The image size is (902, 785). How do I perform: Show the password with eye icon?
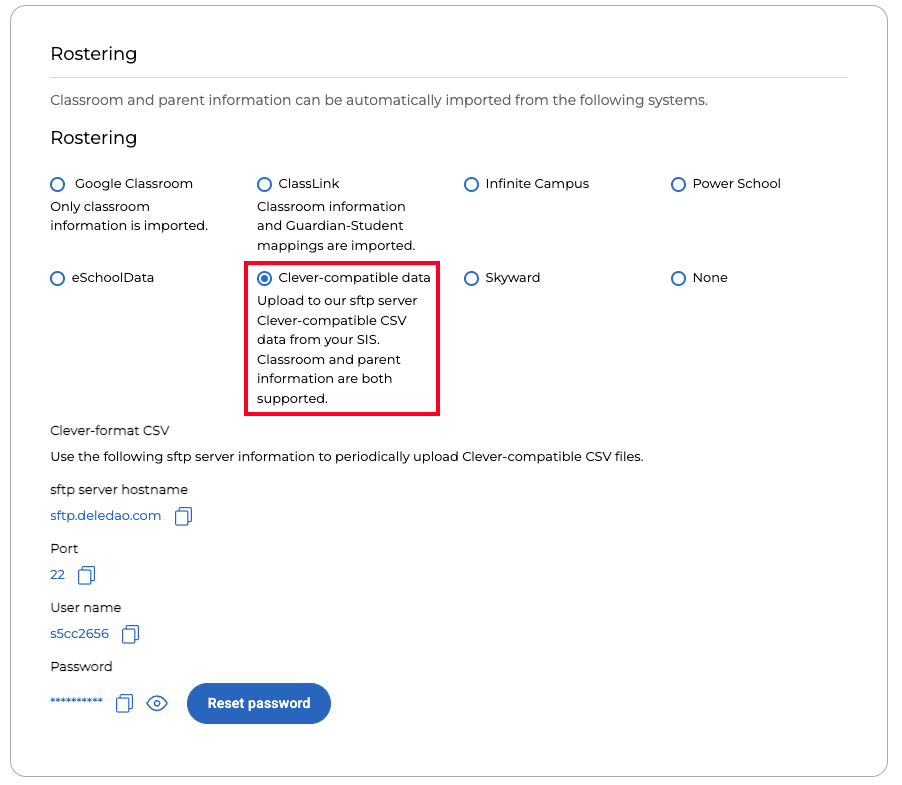(x=156, y=703)
